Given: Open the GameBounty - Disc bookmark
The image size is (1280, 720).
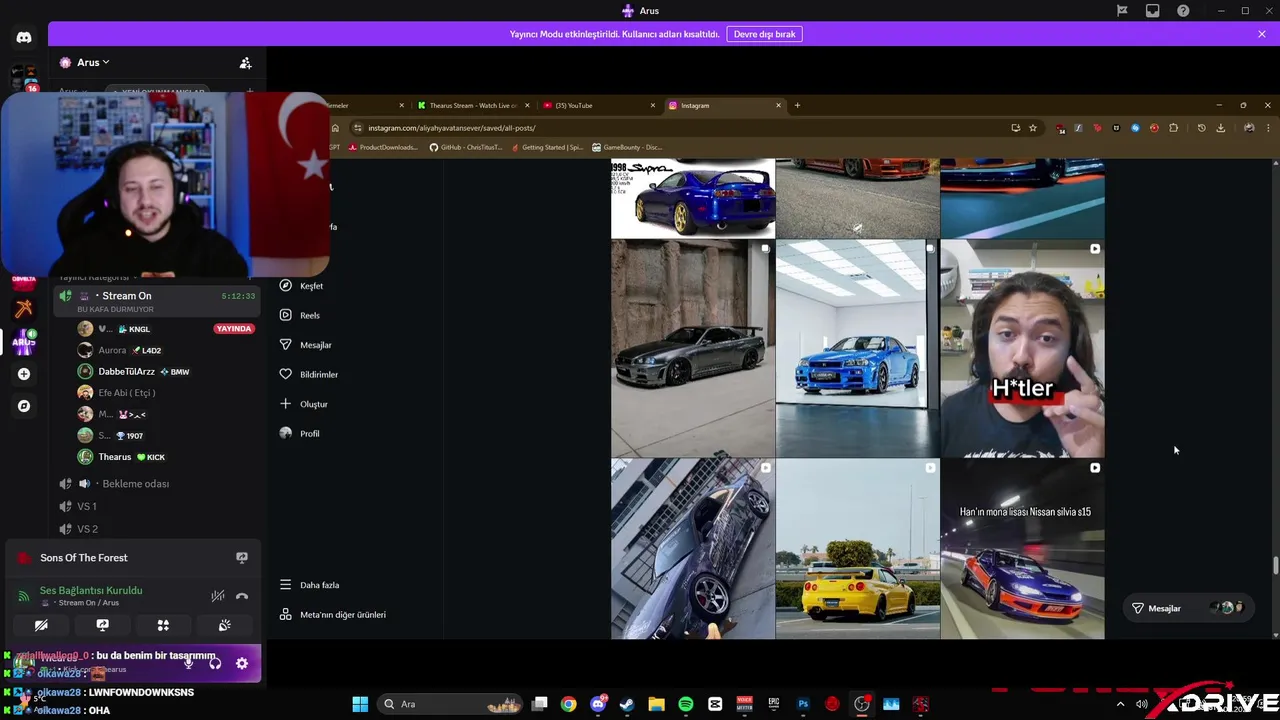Looking at the screenshot, I should [x=627, y=147].
